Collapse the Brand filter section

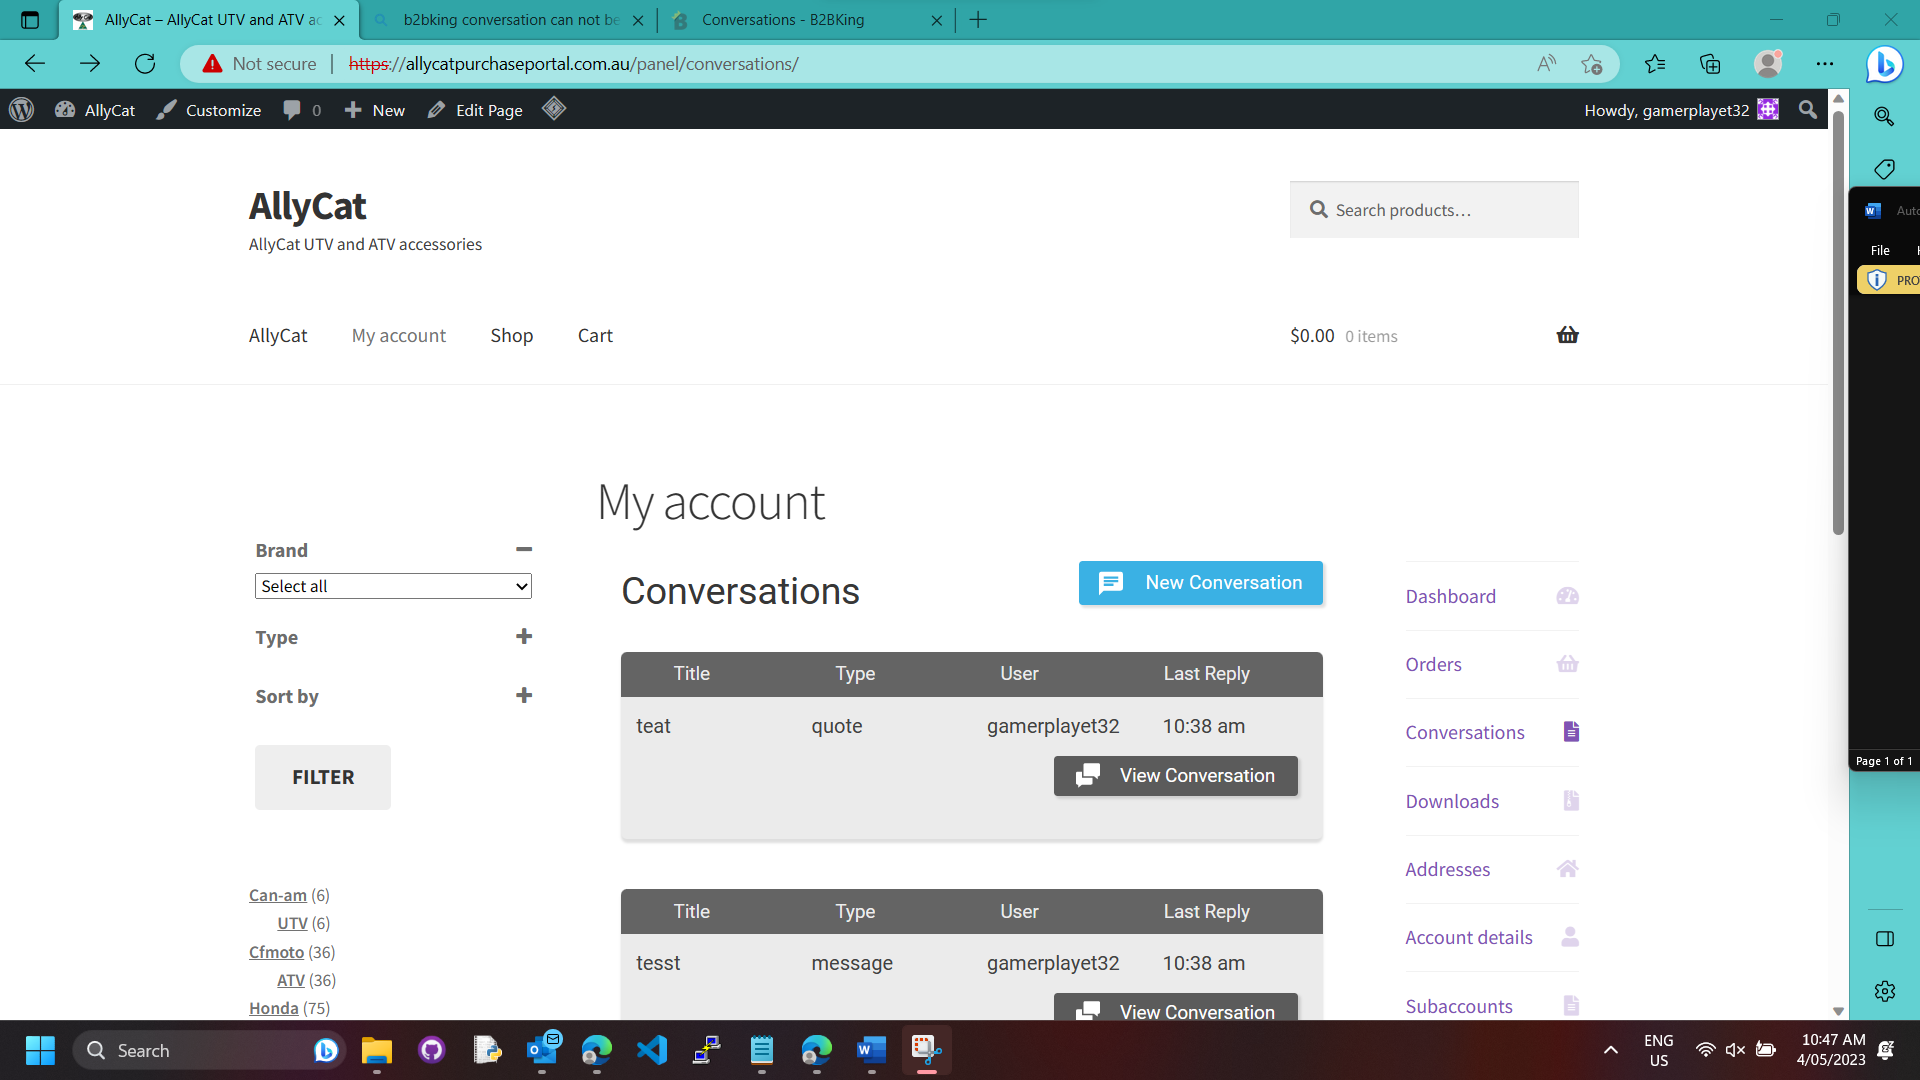pos(523,550)
